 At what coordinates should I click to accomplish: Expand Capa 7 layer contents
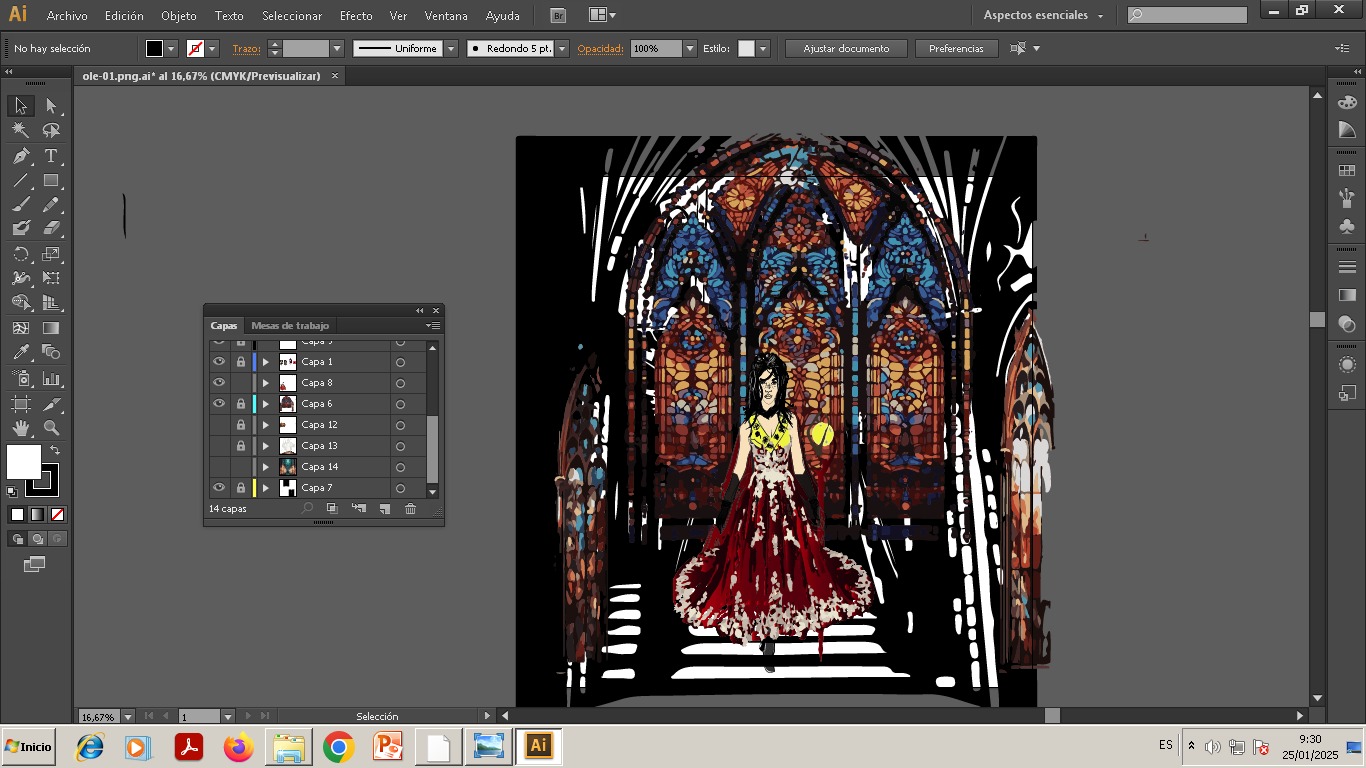click(x=266, y=488)
